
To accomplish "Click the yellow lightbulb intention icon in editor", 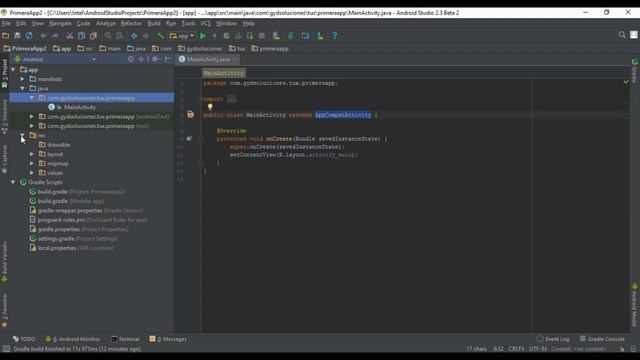I will pos(210,107).
